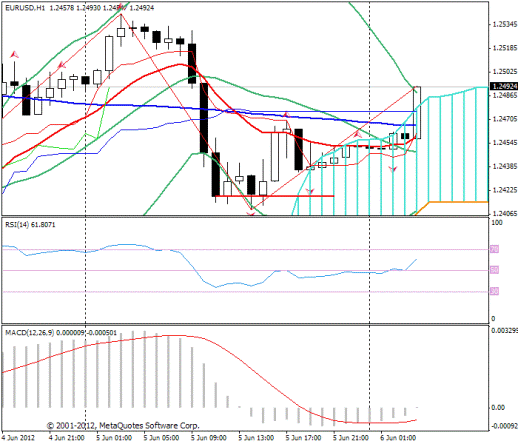Select the 5 Jun 21:00 time label
The image size is (518, 444).
[x=351, y=438]
